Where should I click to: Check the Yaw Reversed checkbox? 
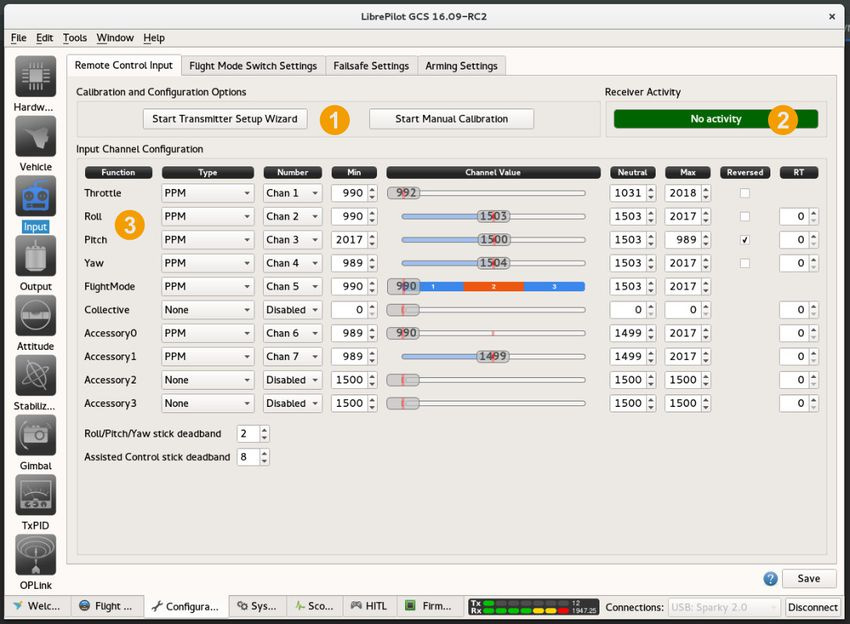[745, 263]
